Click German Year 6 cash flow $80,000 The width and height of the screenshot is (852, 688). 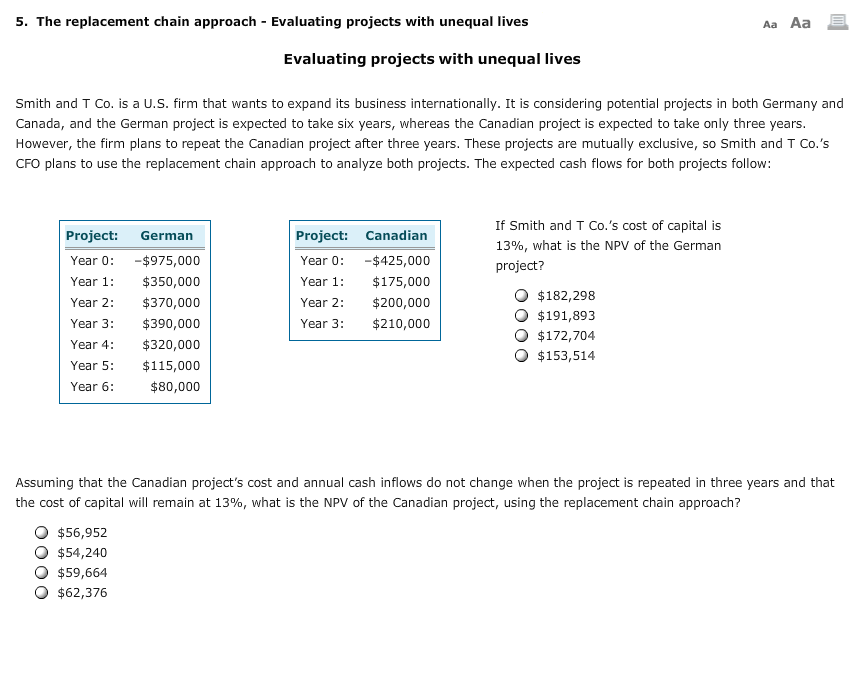point(175,387)
